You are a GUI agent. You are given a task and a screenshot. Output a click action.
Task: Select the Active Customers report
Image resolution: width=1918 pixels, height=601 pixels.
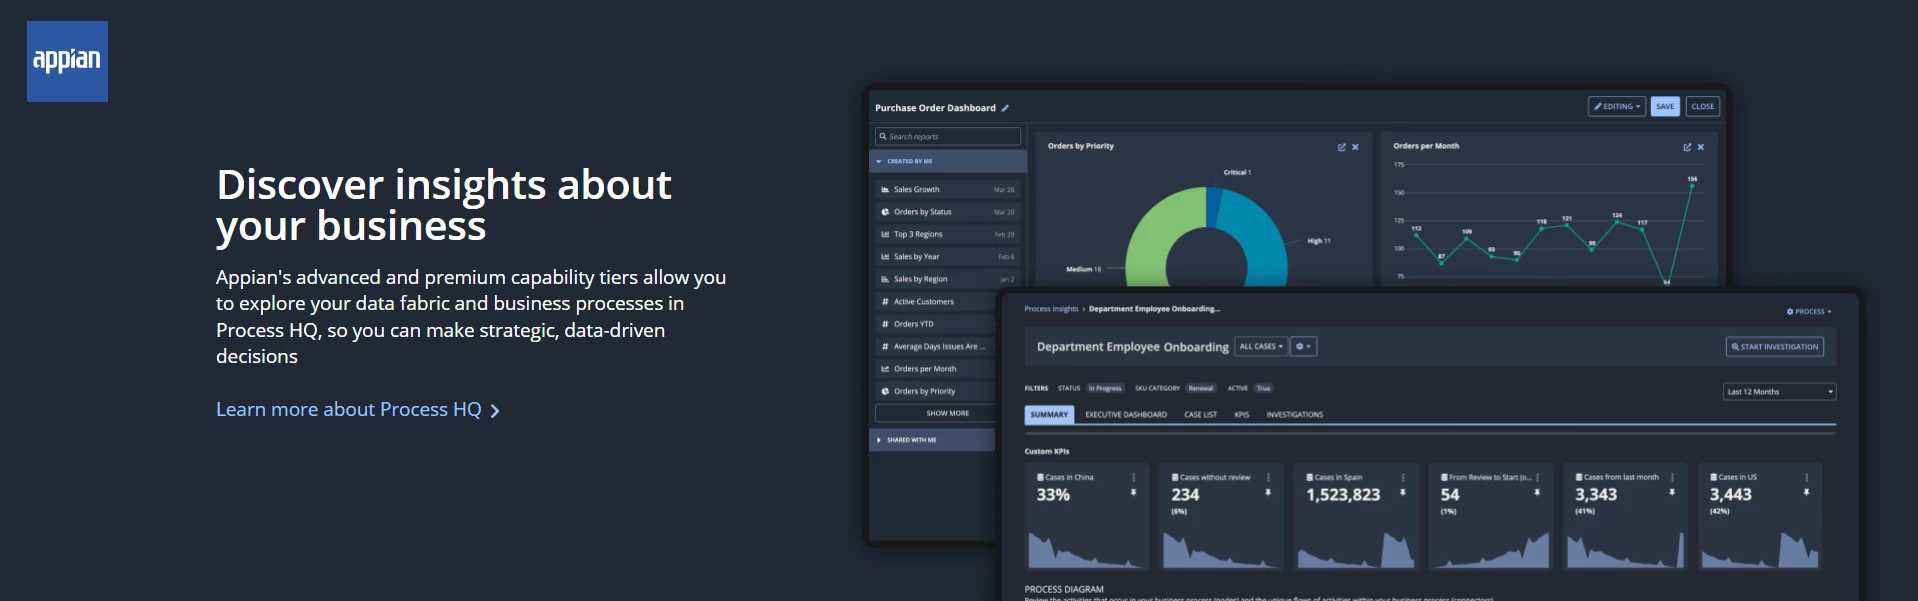[935, 302]
